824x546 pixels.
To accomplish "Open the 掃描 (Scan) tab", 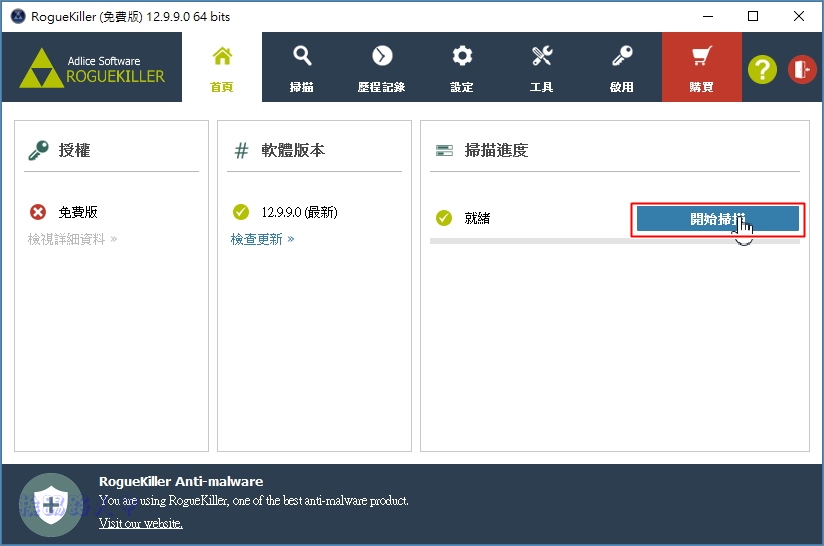I will [x=302, y=67].
